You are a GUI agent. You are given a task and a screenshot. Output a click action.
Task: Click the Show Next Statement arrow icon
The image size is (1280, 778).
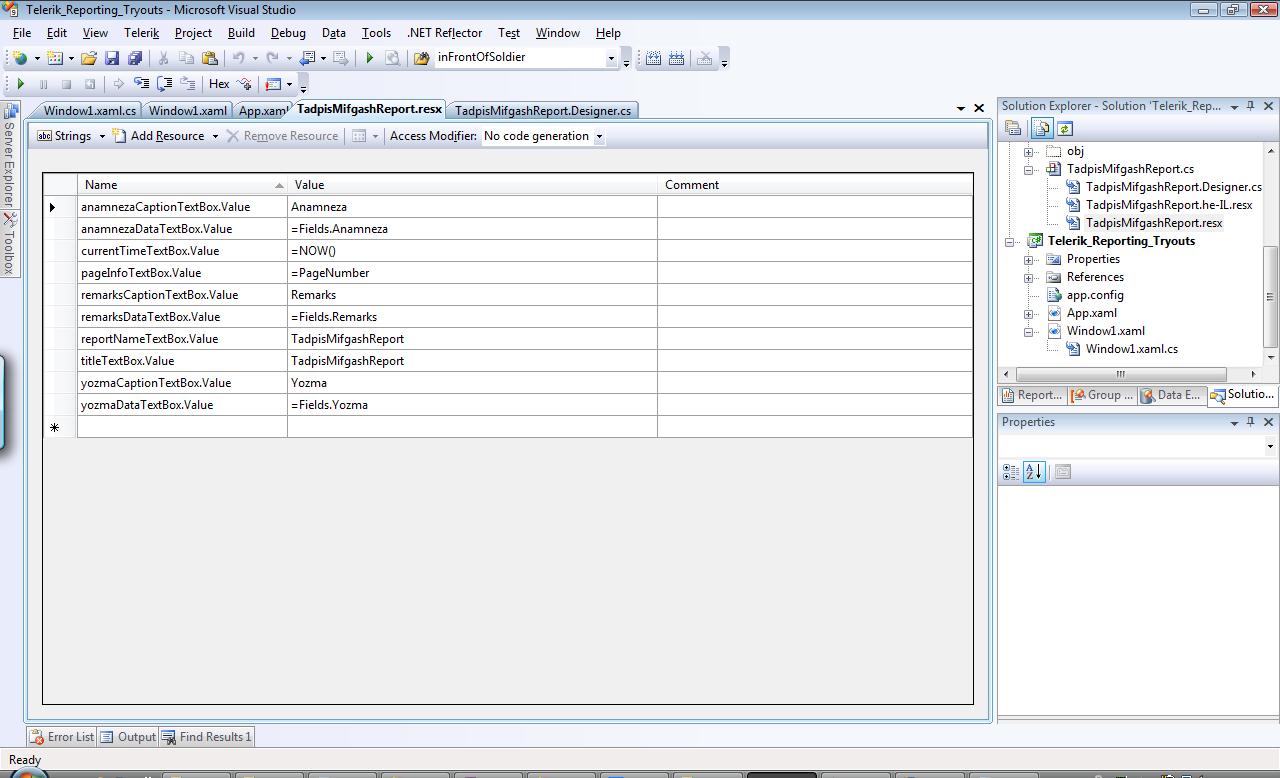click(x=118, y=84)
